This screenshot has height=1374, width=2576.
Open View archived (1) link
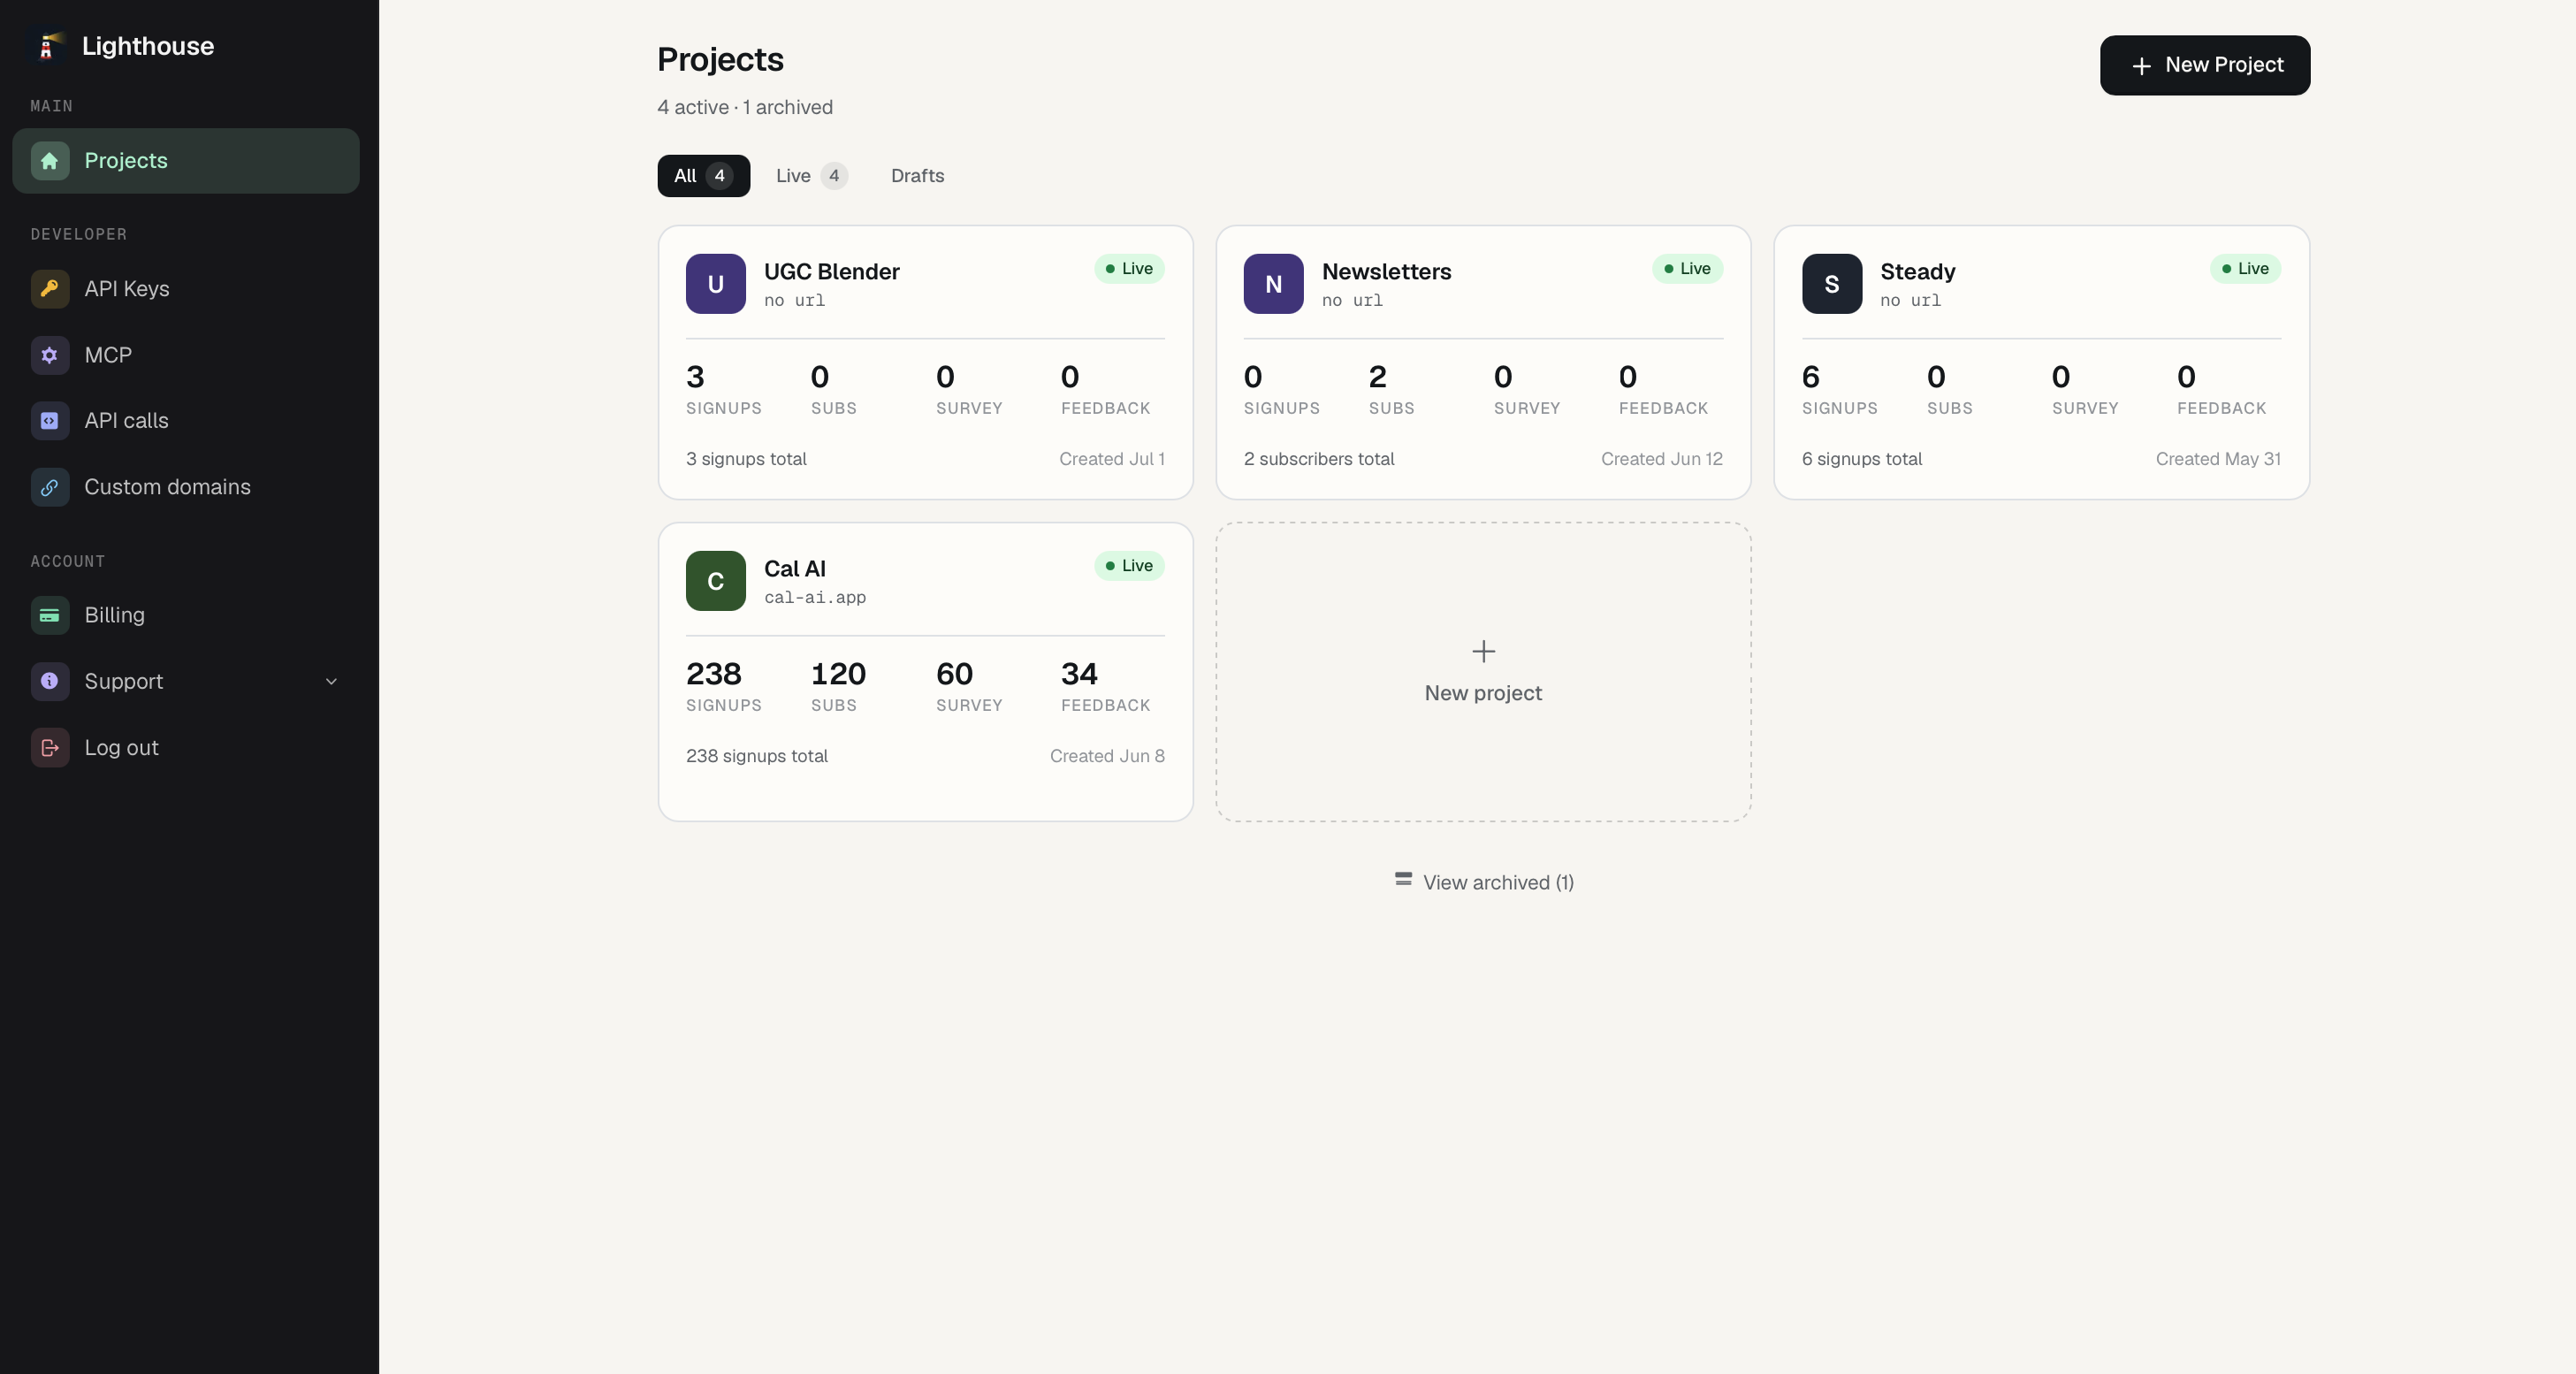1483,882
